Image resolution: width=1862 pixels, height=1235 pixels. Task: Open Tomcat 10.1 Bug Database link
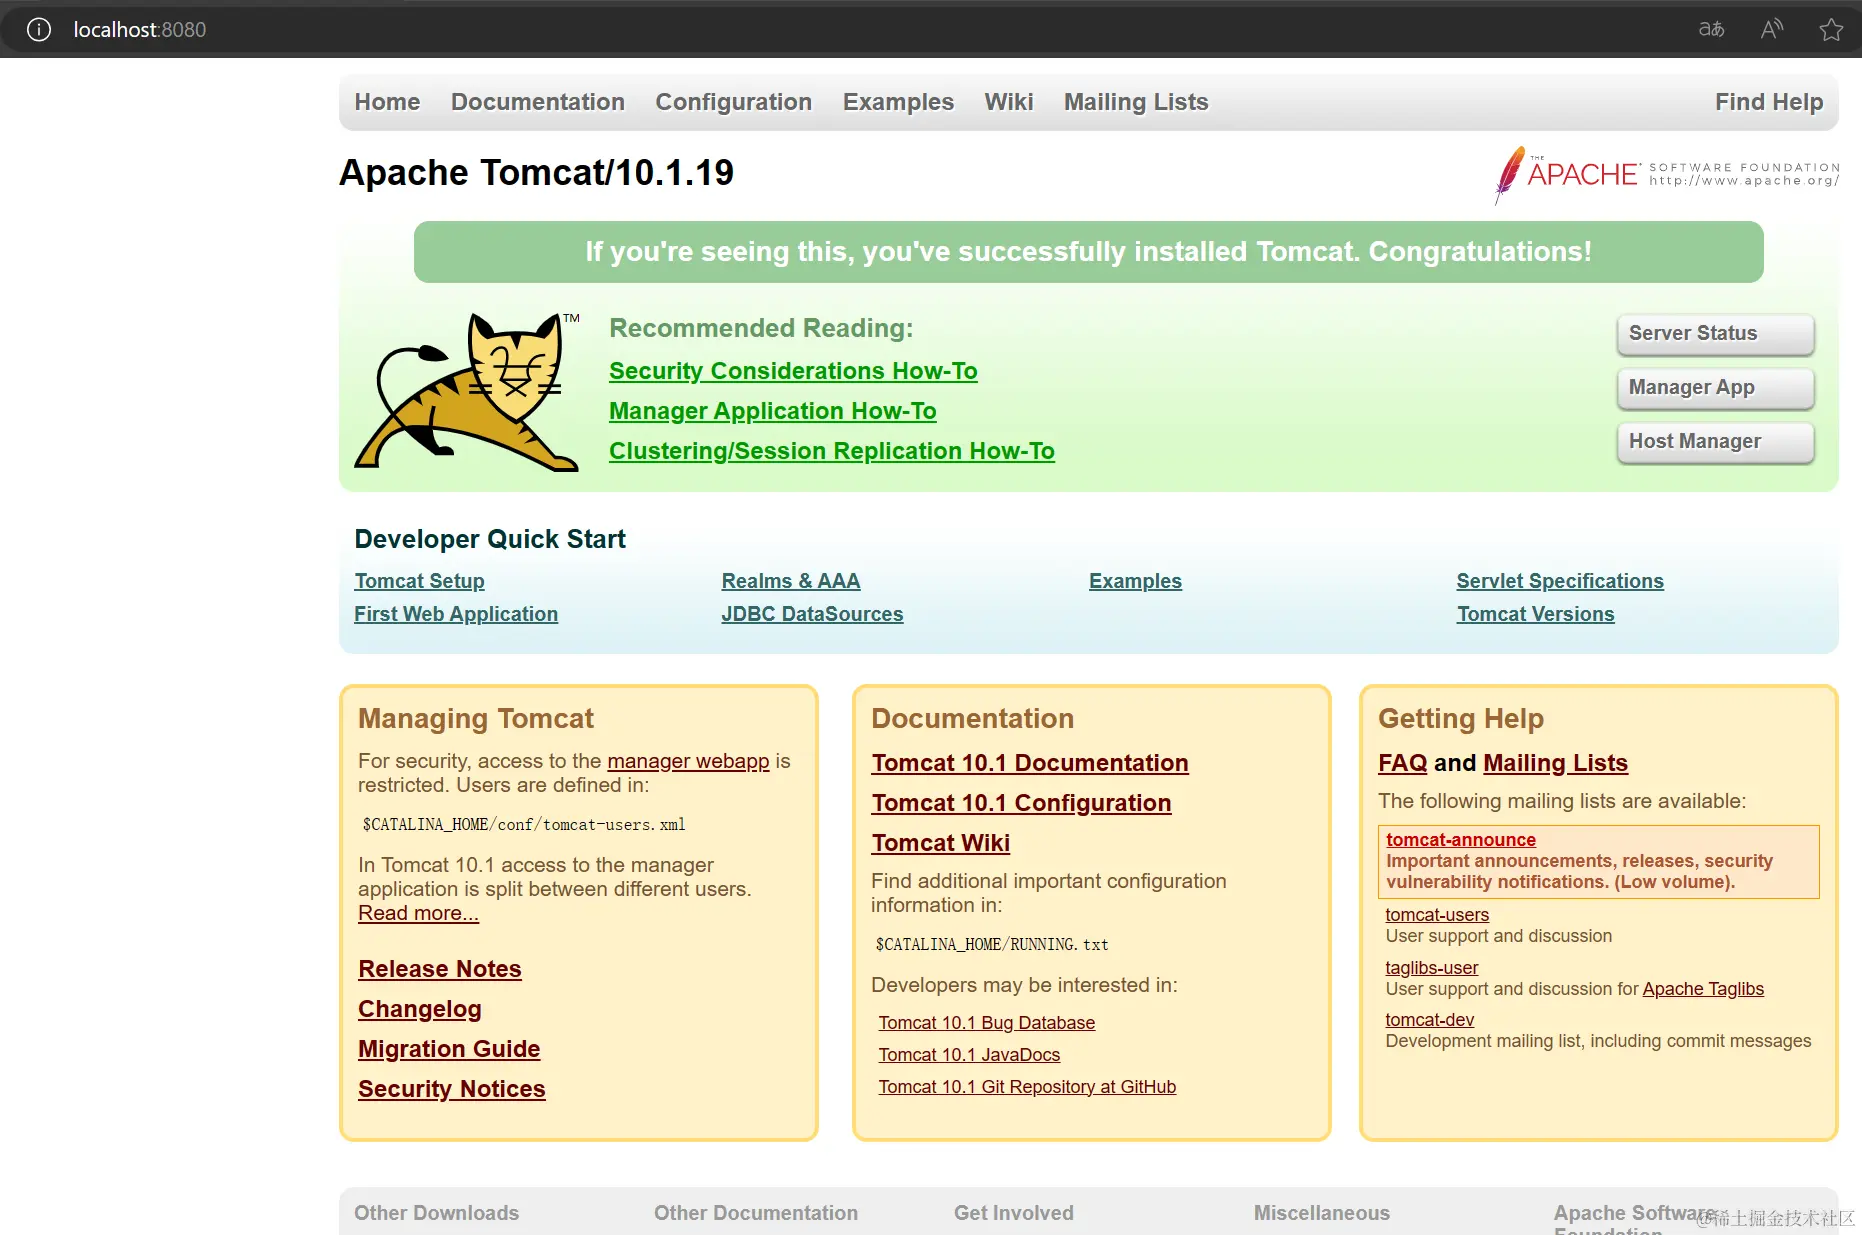click(x=987, y=1023)
